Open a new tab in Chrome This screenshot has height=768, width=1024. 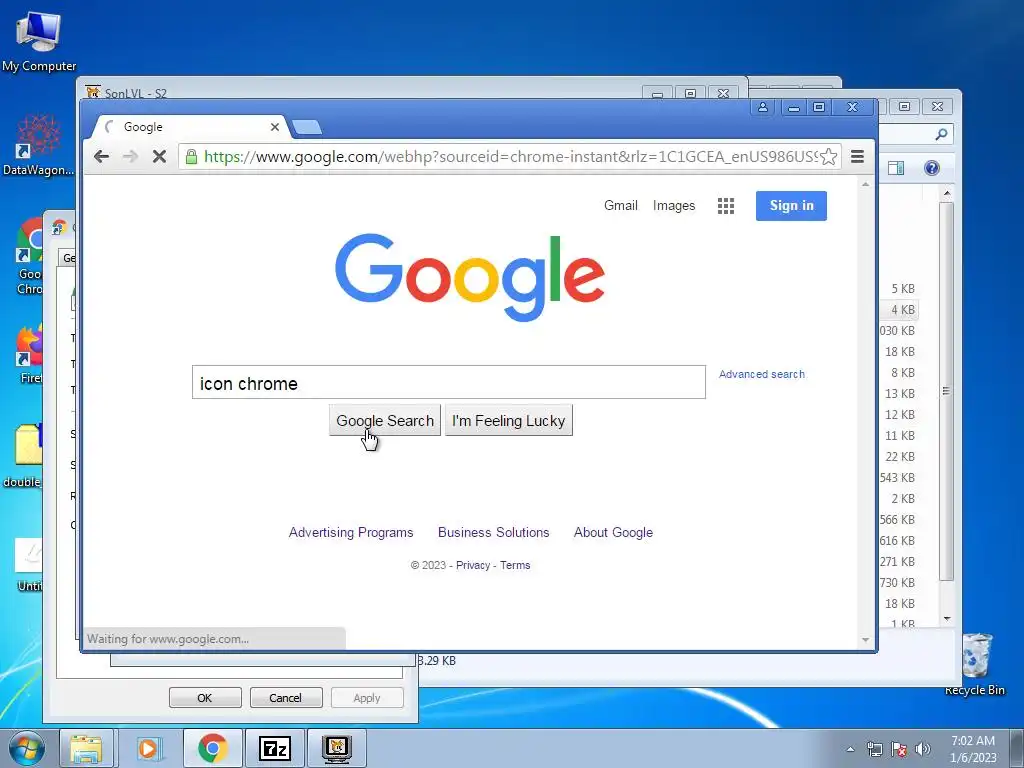click(x=306, y=127)
